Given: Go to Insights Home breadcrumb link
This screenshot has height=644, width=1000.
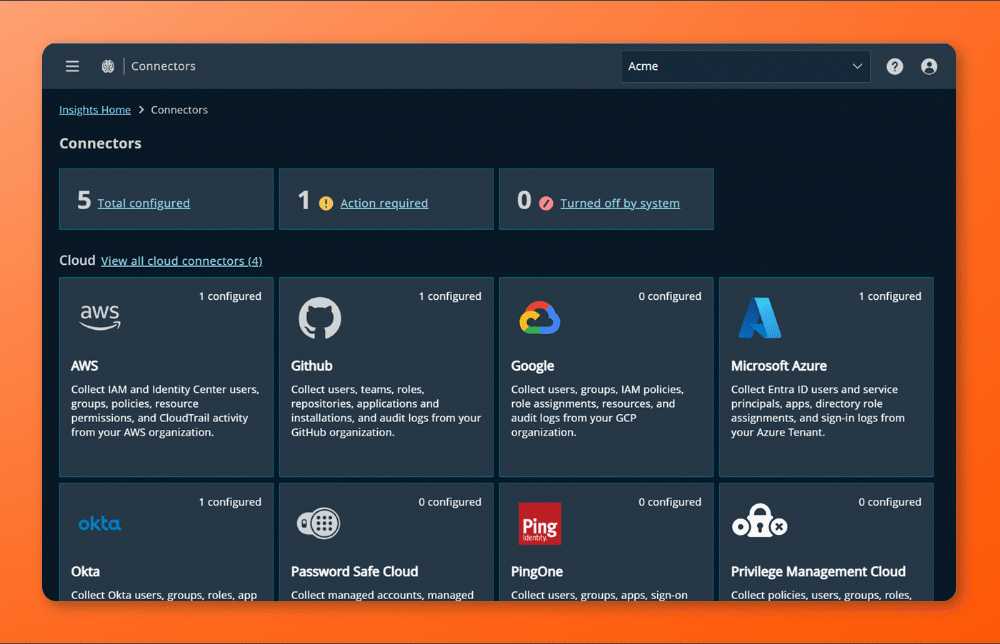Looking at the screenshot, I should 95,110.
